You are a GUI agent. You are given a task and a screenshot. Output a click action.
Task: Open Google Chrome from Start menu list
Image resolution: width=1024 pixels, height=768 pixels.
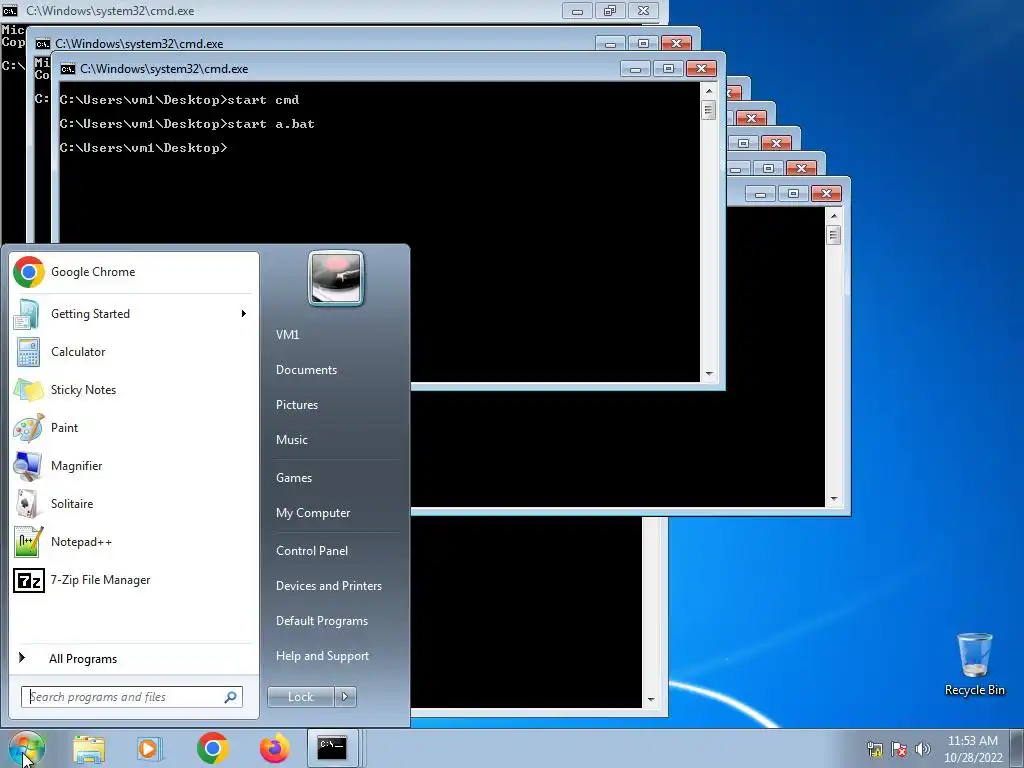pyautogui.click(x=134, y=272)
